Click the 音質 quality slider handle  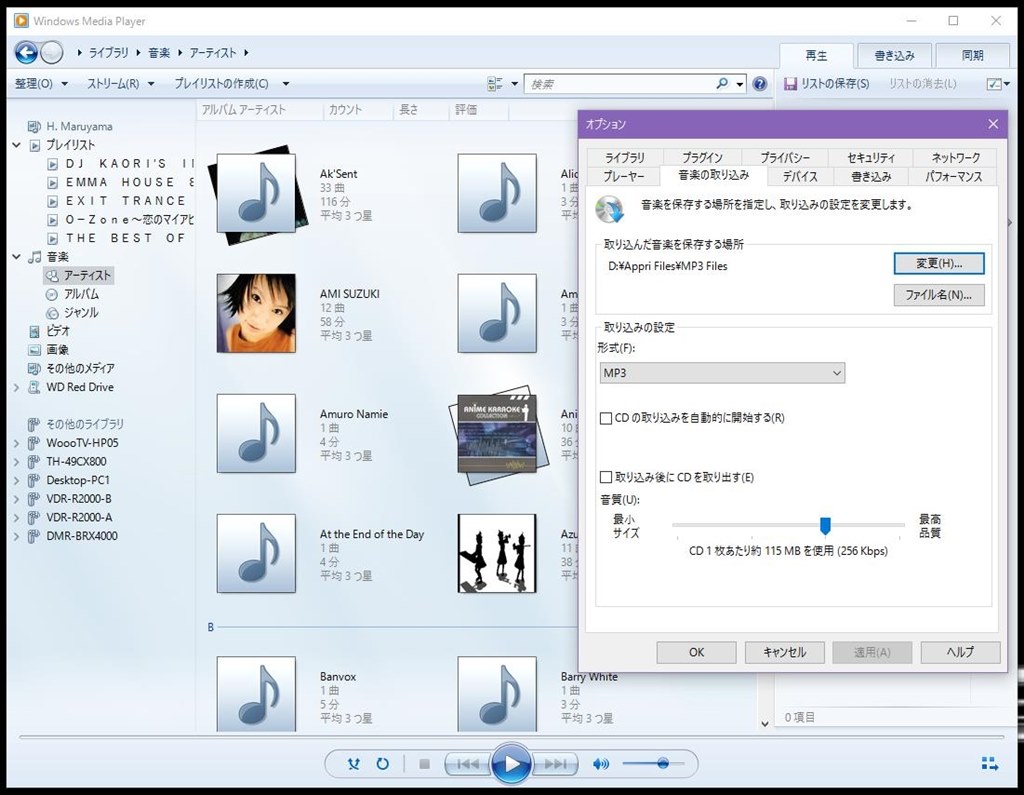pyautogui.click(x=825, y=525)
